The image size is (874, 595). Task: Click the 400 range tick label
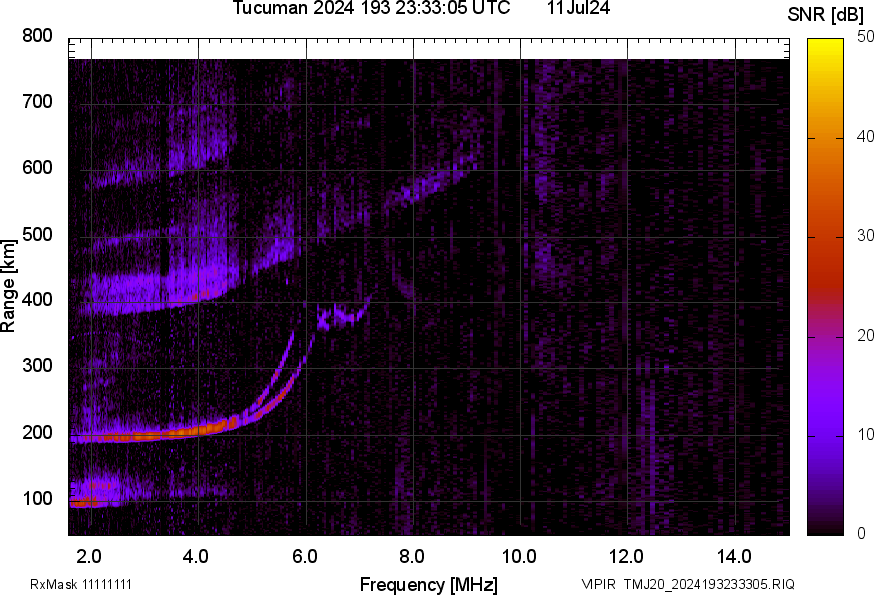pyautogui.click(x=37, y=299)
